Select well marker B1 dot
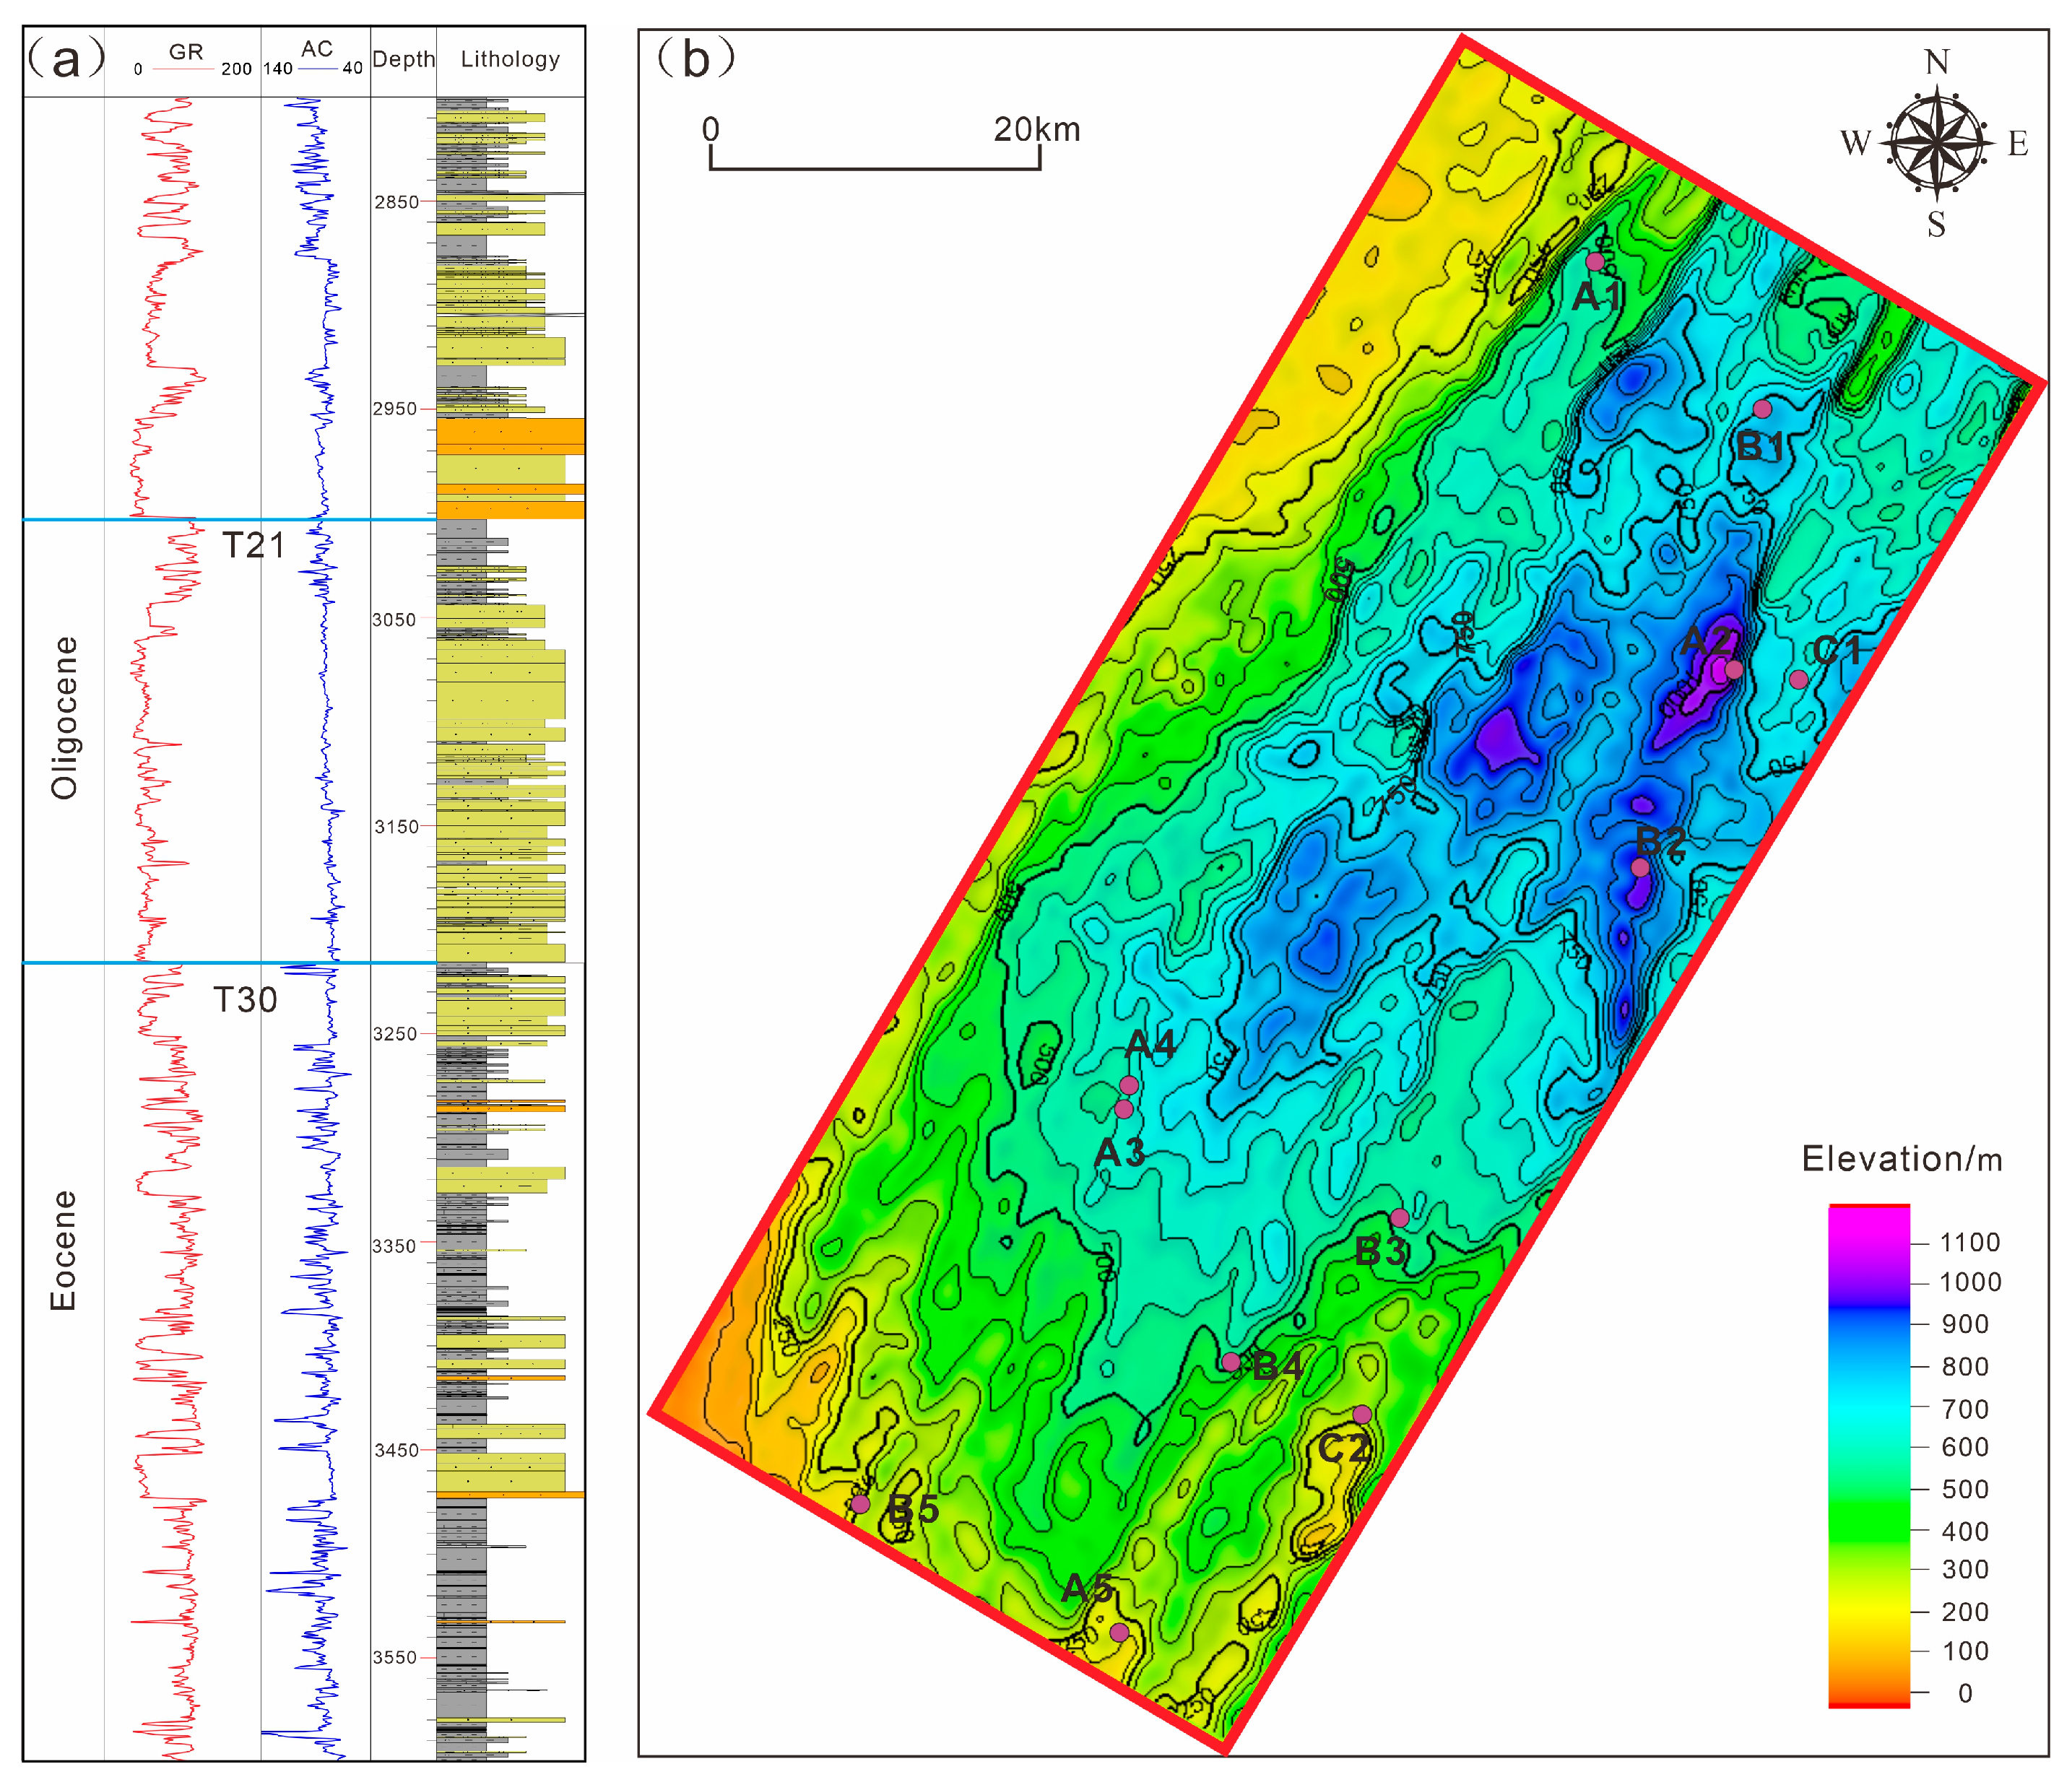Viewport: 2072px width, 1790px height. [1763, 409]
